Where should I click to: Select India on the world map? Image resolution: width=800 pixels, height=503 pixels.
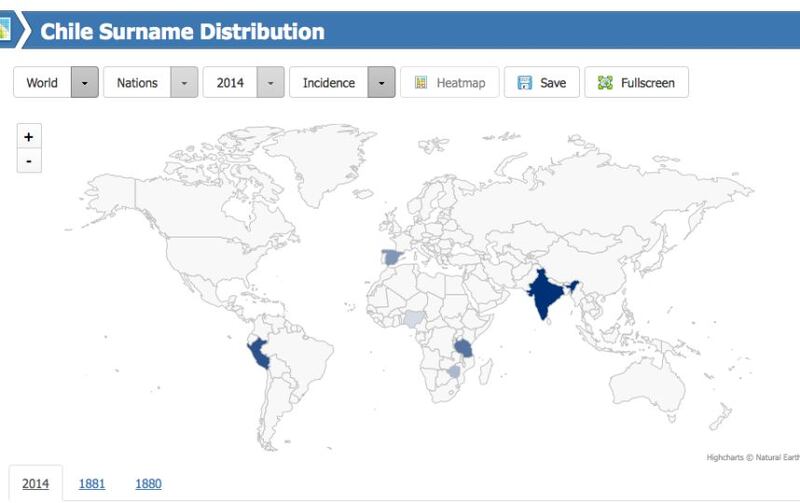pyautogui.click(x=543, y=293)
